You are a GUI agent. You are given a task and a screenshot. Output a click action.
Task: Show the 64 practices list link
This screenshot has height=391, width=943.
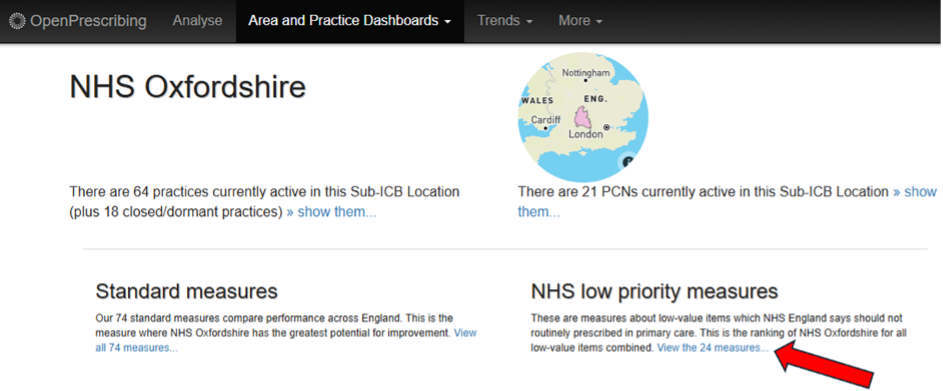pos(331,212)
